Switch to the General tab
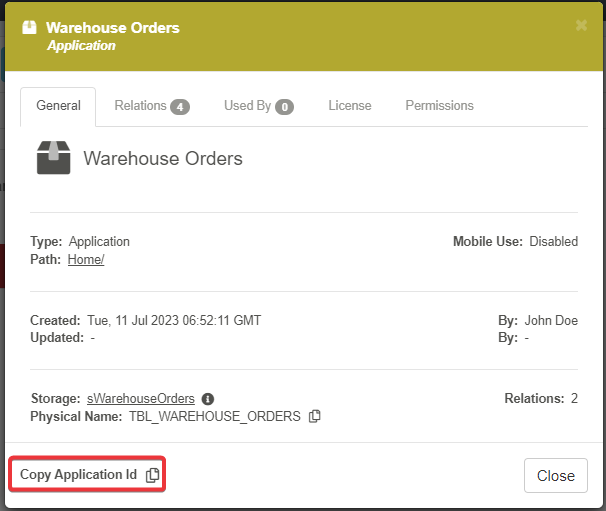Viewport: 606px width, 511px height. click(58, 106)
